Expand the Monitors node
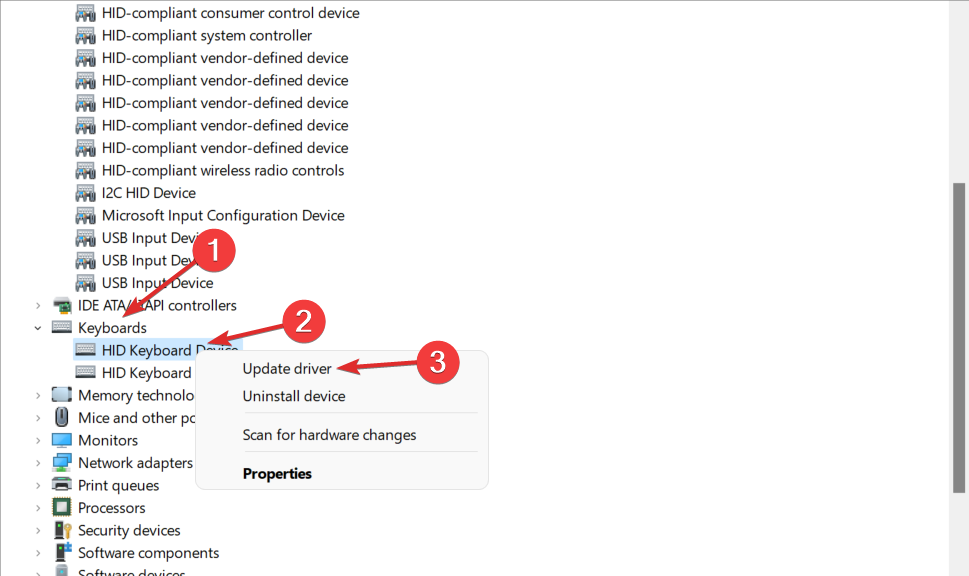 pos(38,440)
